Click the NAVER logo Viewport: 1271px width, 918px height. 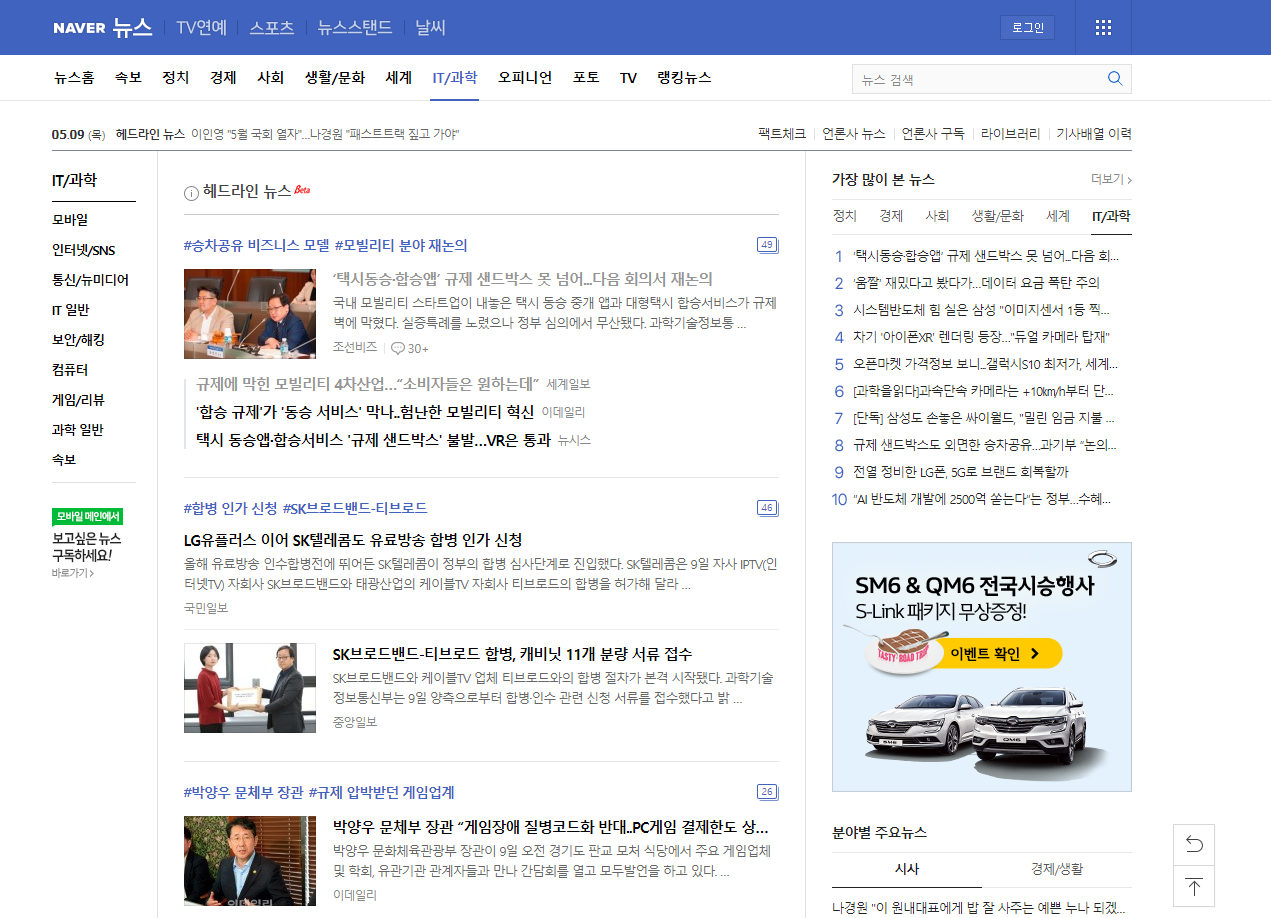(79, 28)
